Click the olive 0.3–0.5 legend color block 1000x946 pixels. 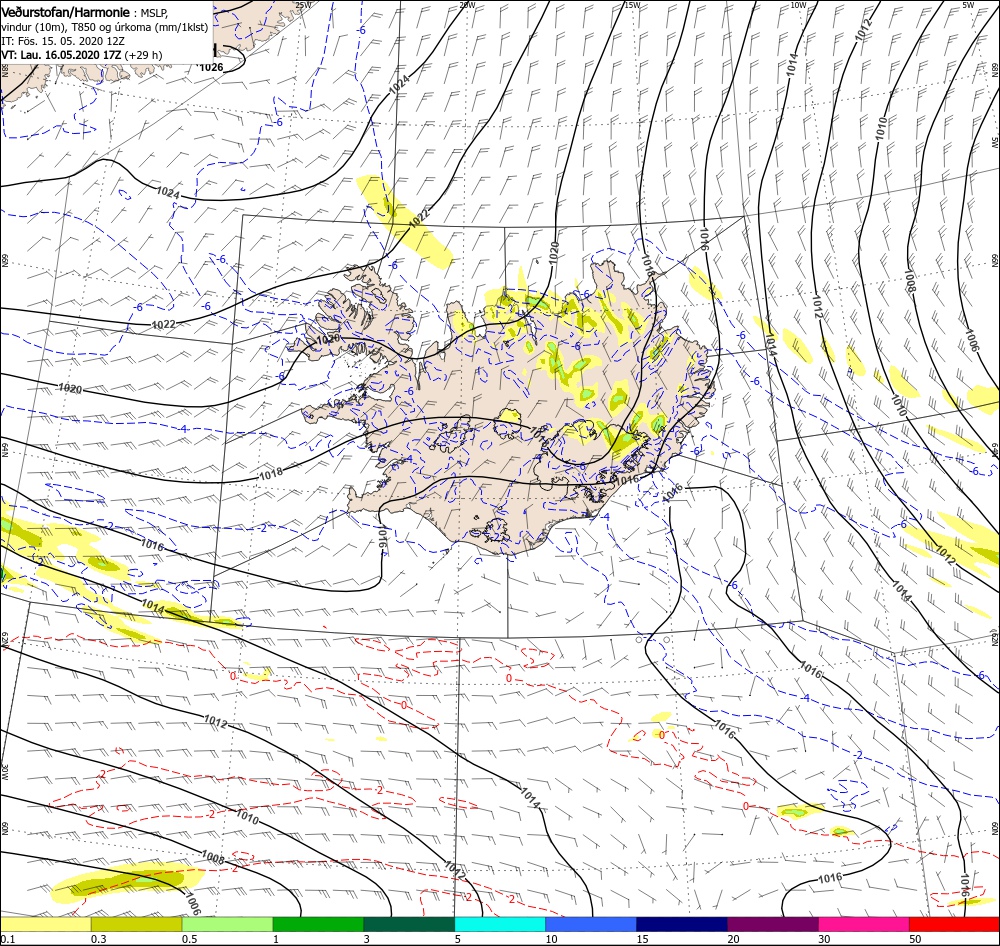coord(136,924)
